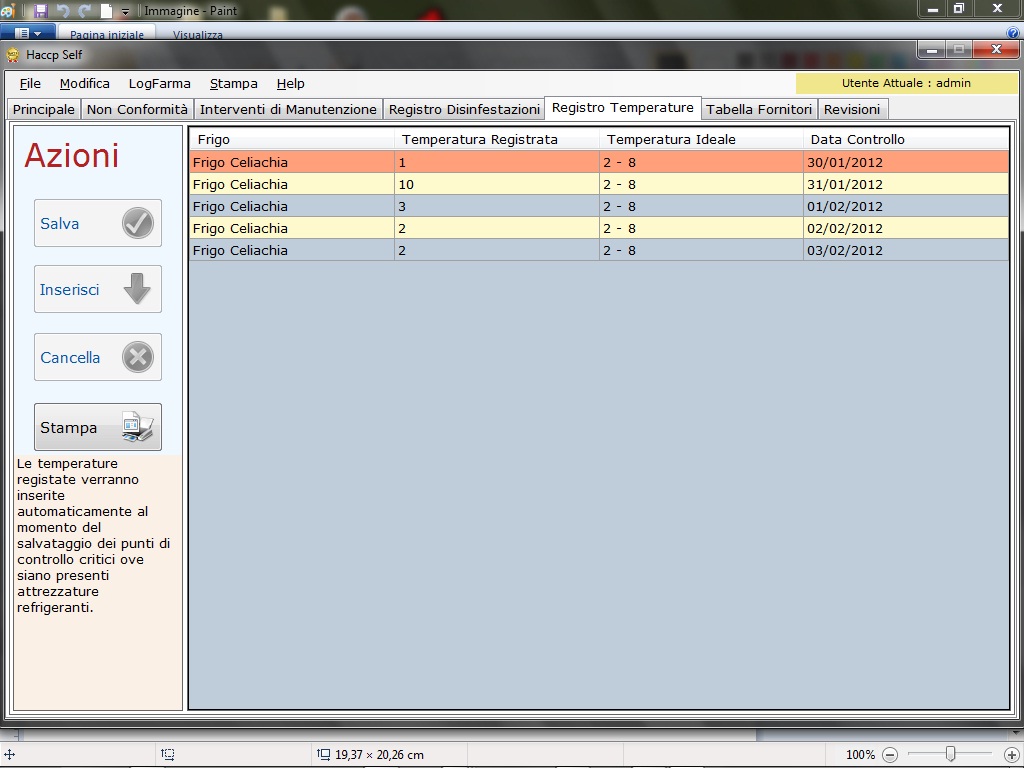Expand the quick access toolbar customize arrow
This screenshot has height=768, width=1024.
(126, 12)
